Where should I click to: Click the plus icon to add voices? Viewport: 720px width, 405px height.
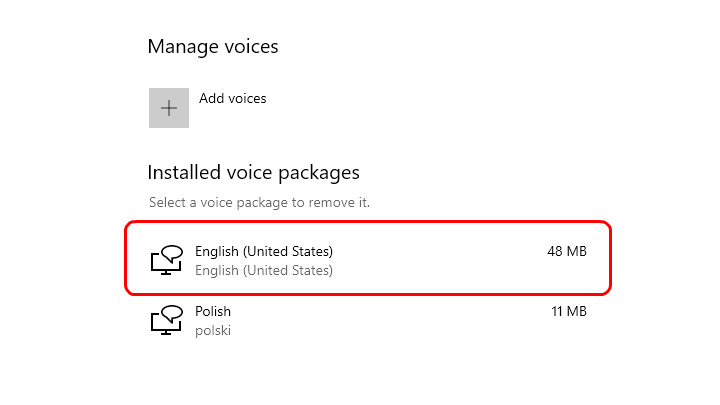tap(169, 108)
